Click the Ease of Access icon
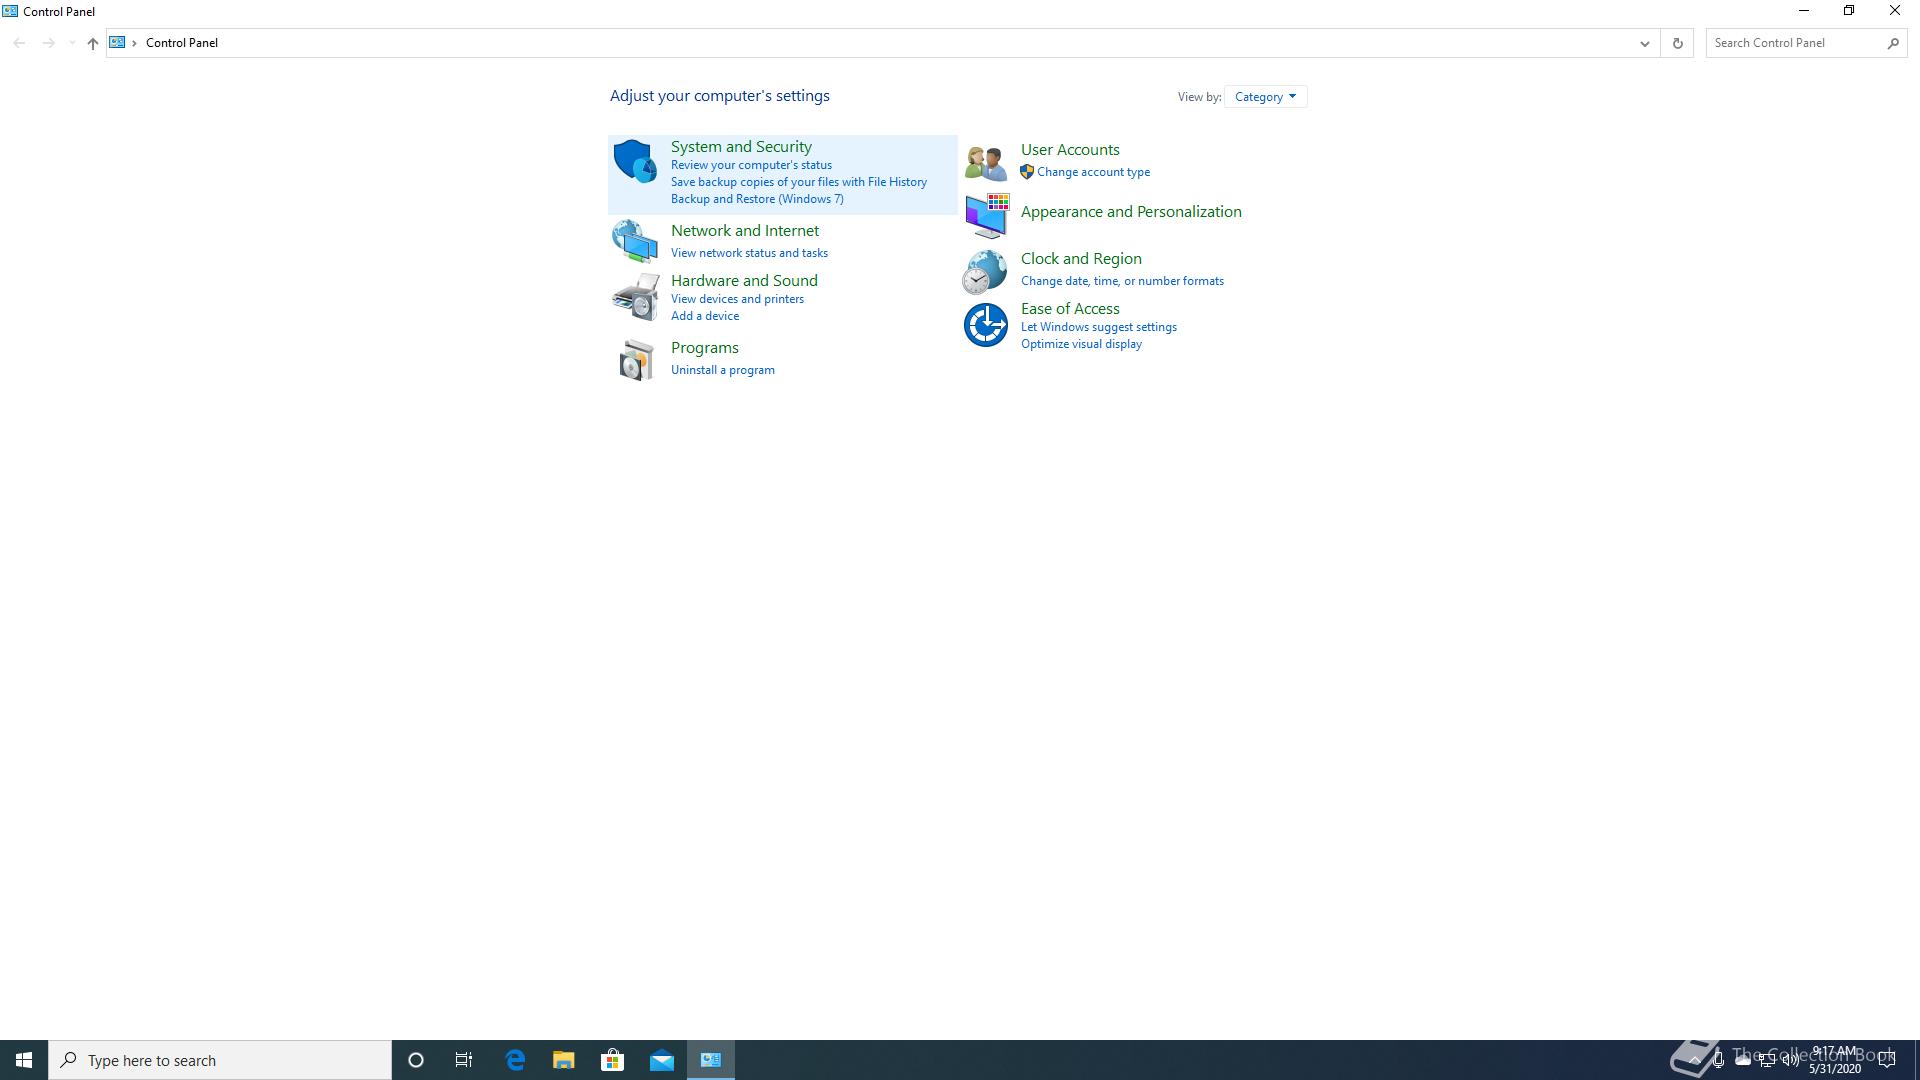 click(985, 325)
